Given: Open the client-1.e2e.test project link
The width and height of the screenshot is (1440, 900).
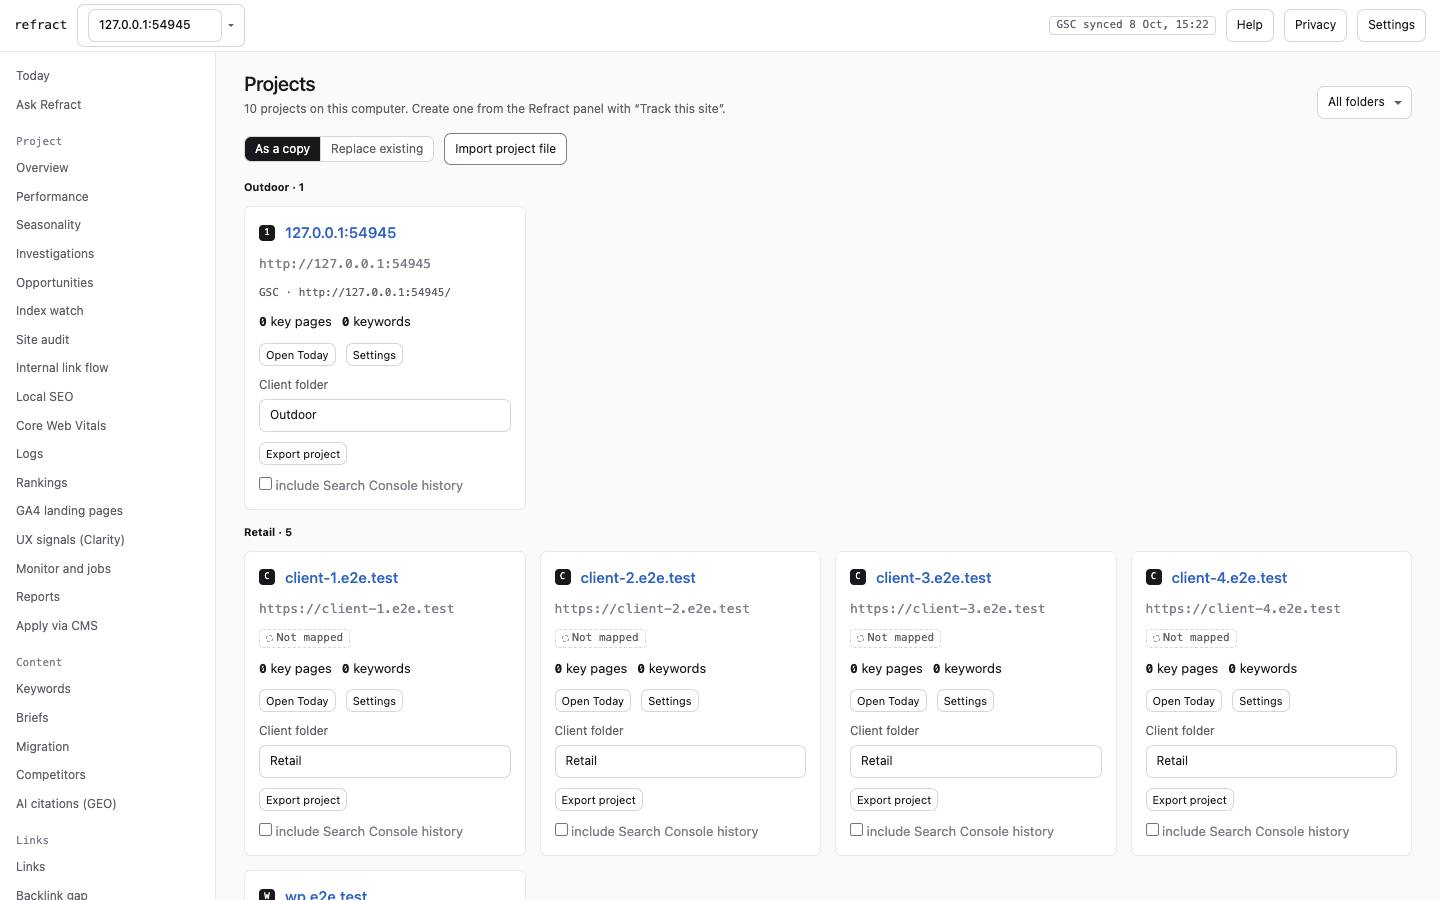Looking at the screenshot, I should [x=341, y=578].
